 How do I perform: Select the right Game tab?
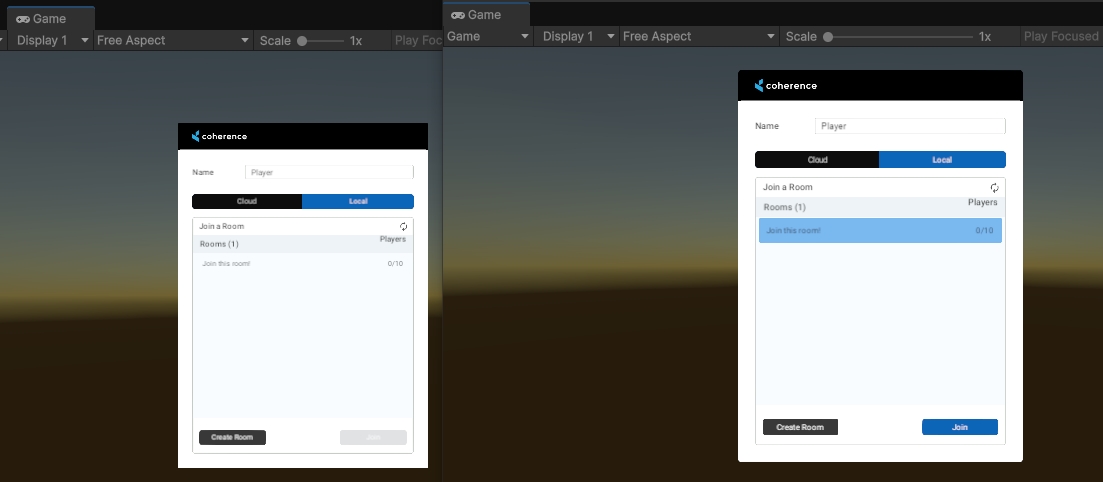pyautogui.click(x=476, y=15)
